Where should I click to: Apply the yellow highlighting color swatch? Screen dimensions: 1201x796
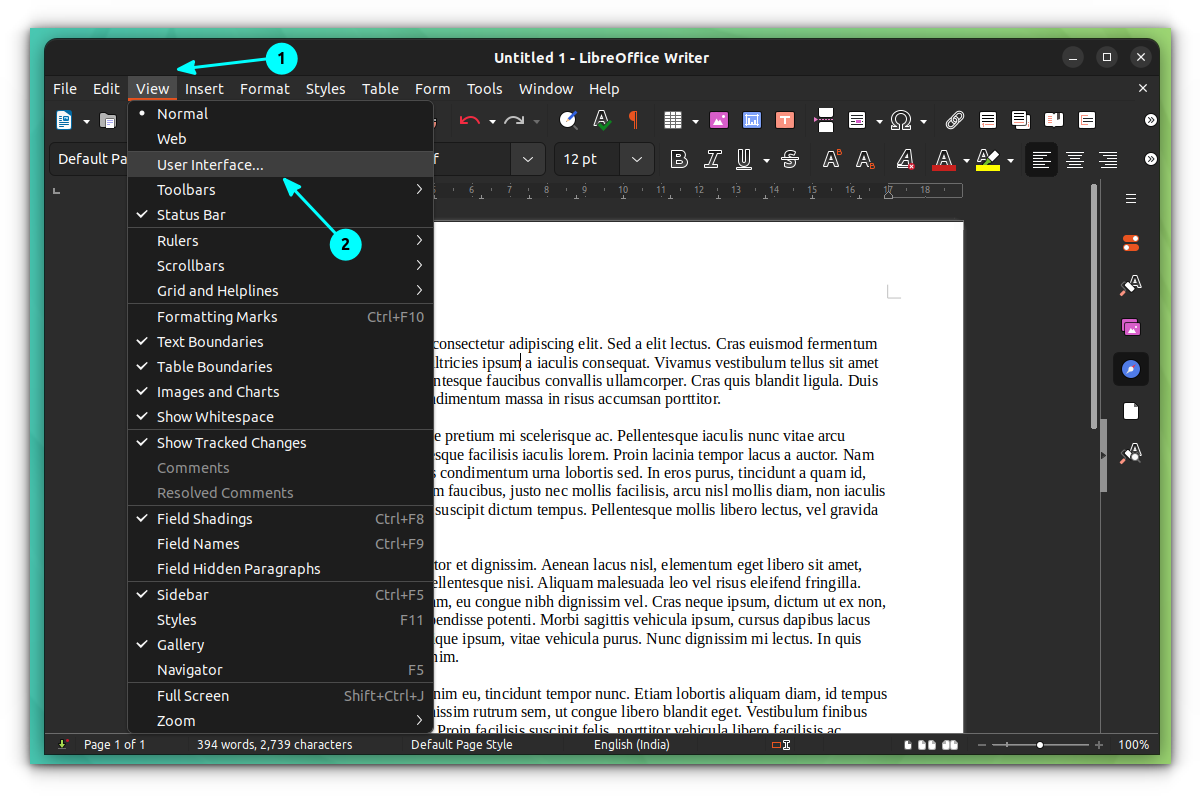point(988,160)
